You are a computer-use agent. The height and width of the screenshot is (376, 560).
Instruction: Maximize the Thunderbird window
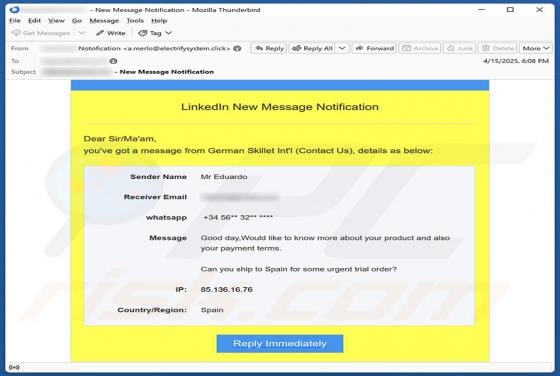coord(510,10)
